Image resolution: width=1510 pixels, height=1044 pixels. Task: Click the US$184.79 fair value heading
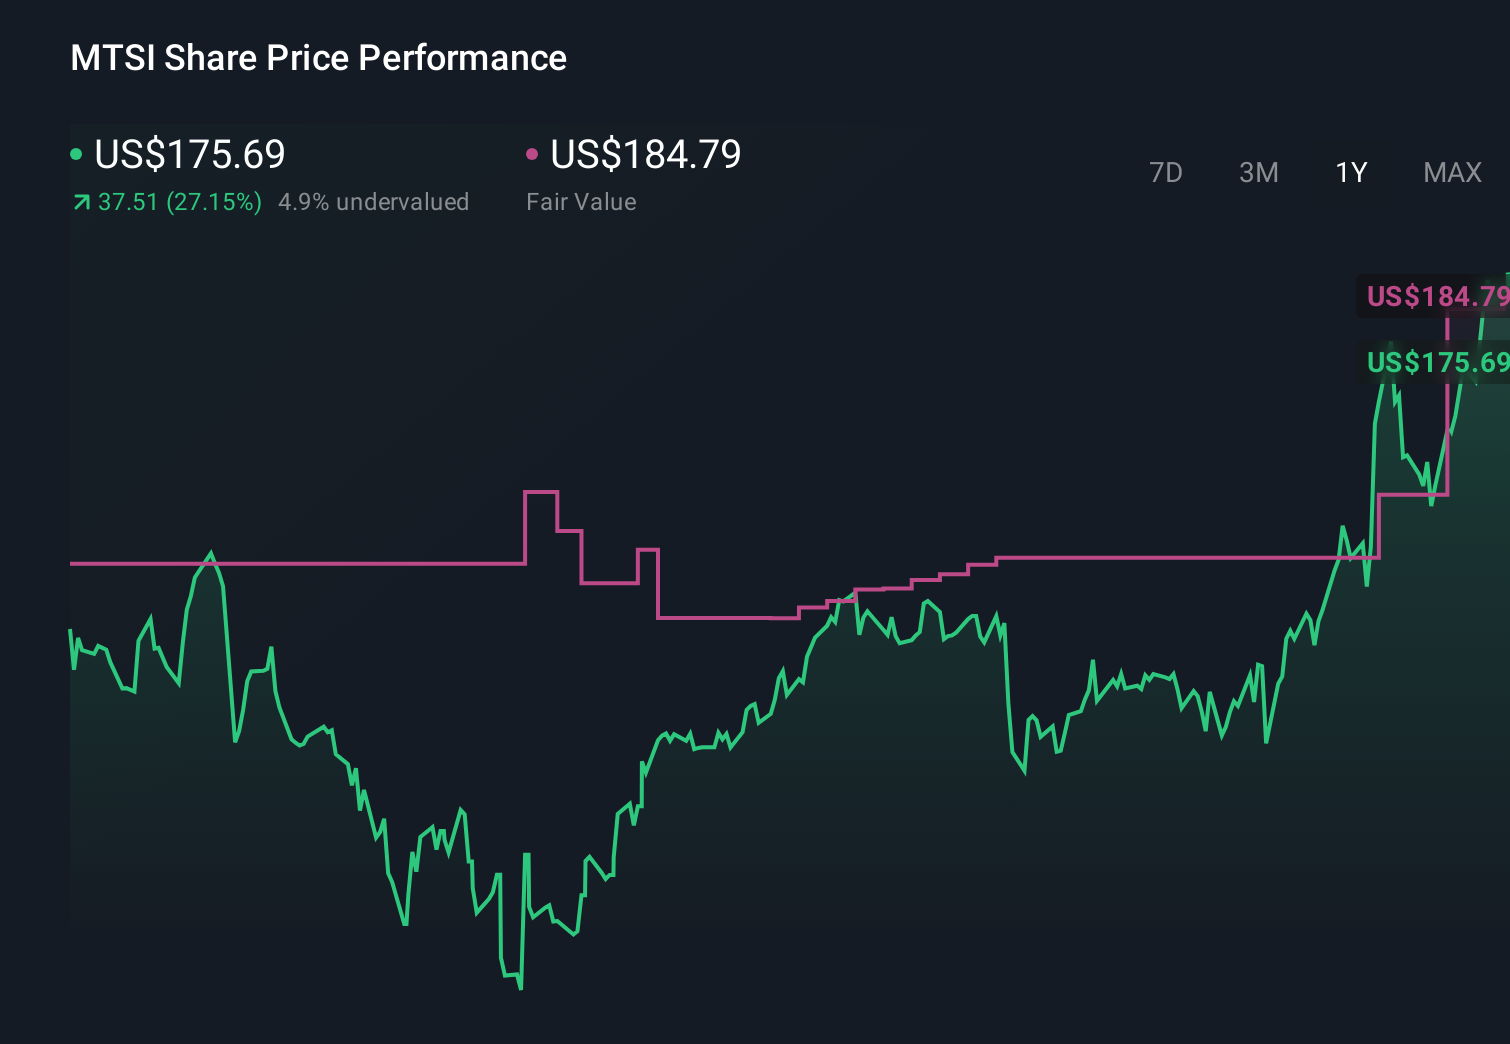(646, 155)
